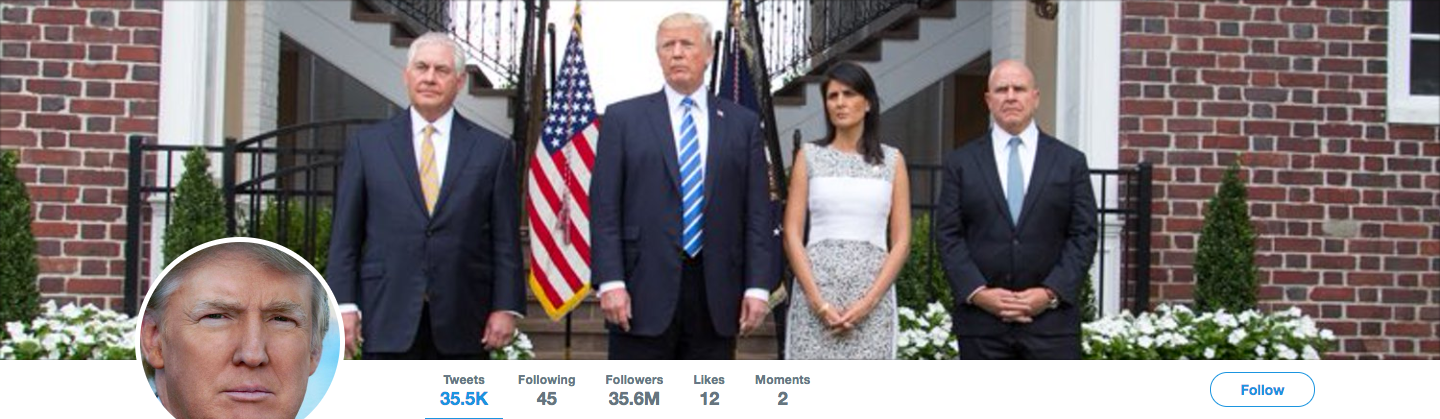Open the circular profile avatar photo

click(x=240, y=331)
